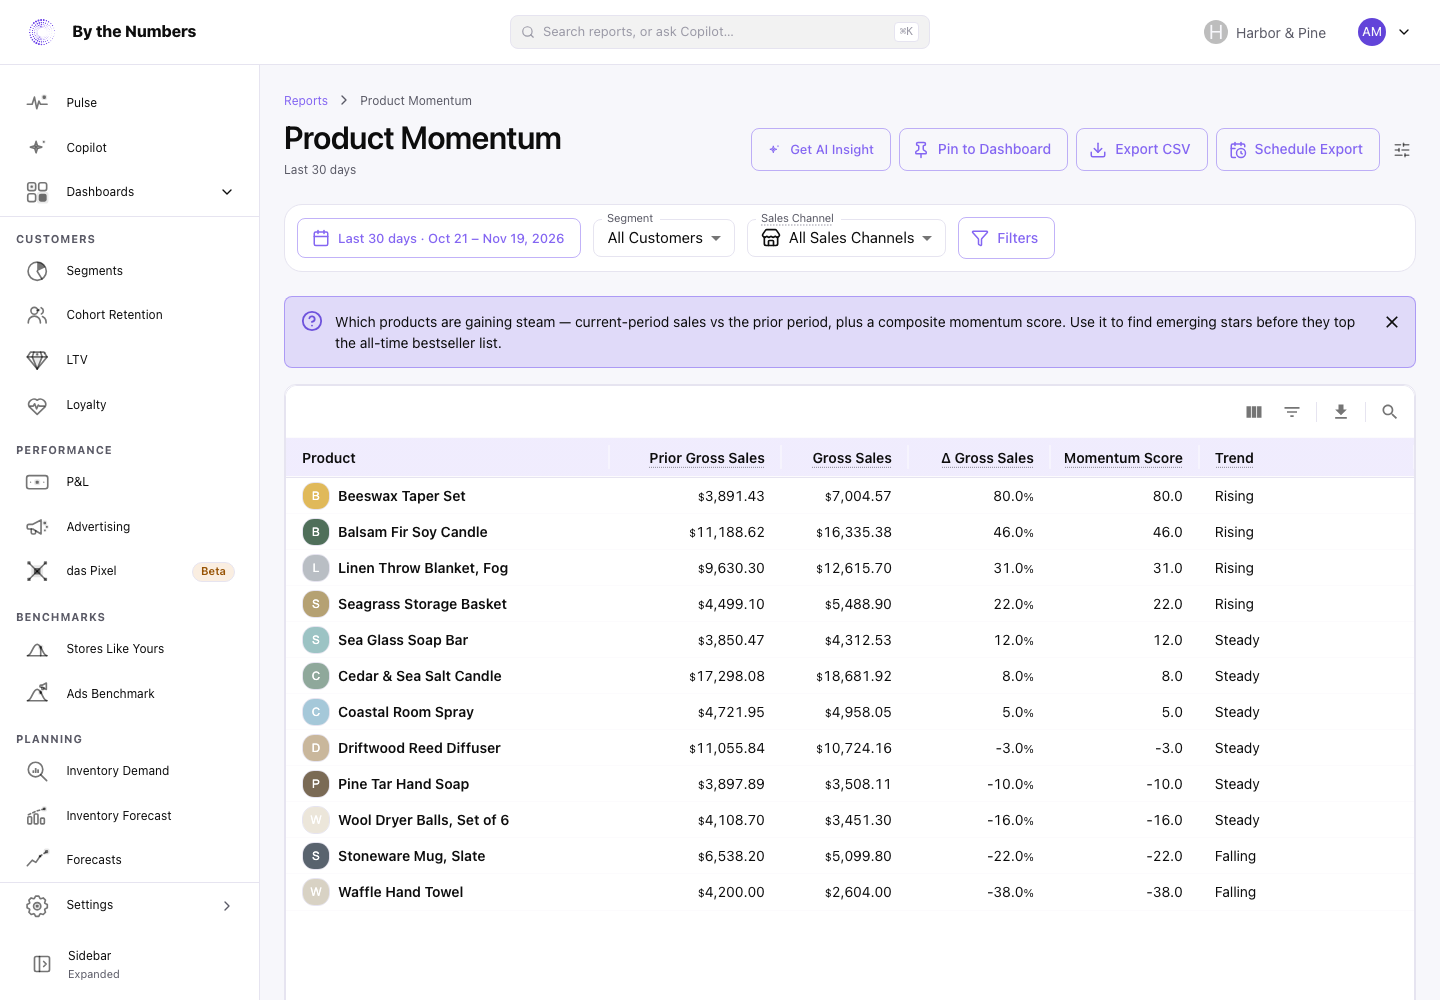Click the das Pixel icon

pyautogui.click(x=37, y=571)
